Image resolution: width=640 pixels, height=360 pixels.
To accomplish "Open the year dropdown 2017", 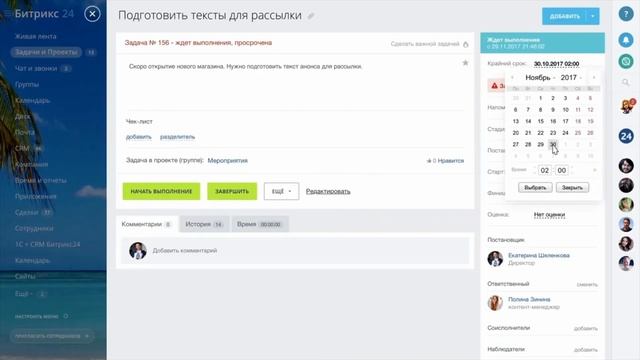I will (571, 78).
